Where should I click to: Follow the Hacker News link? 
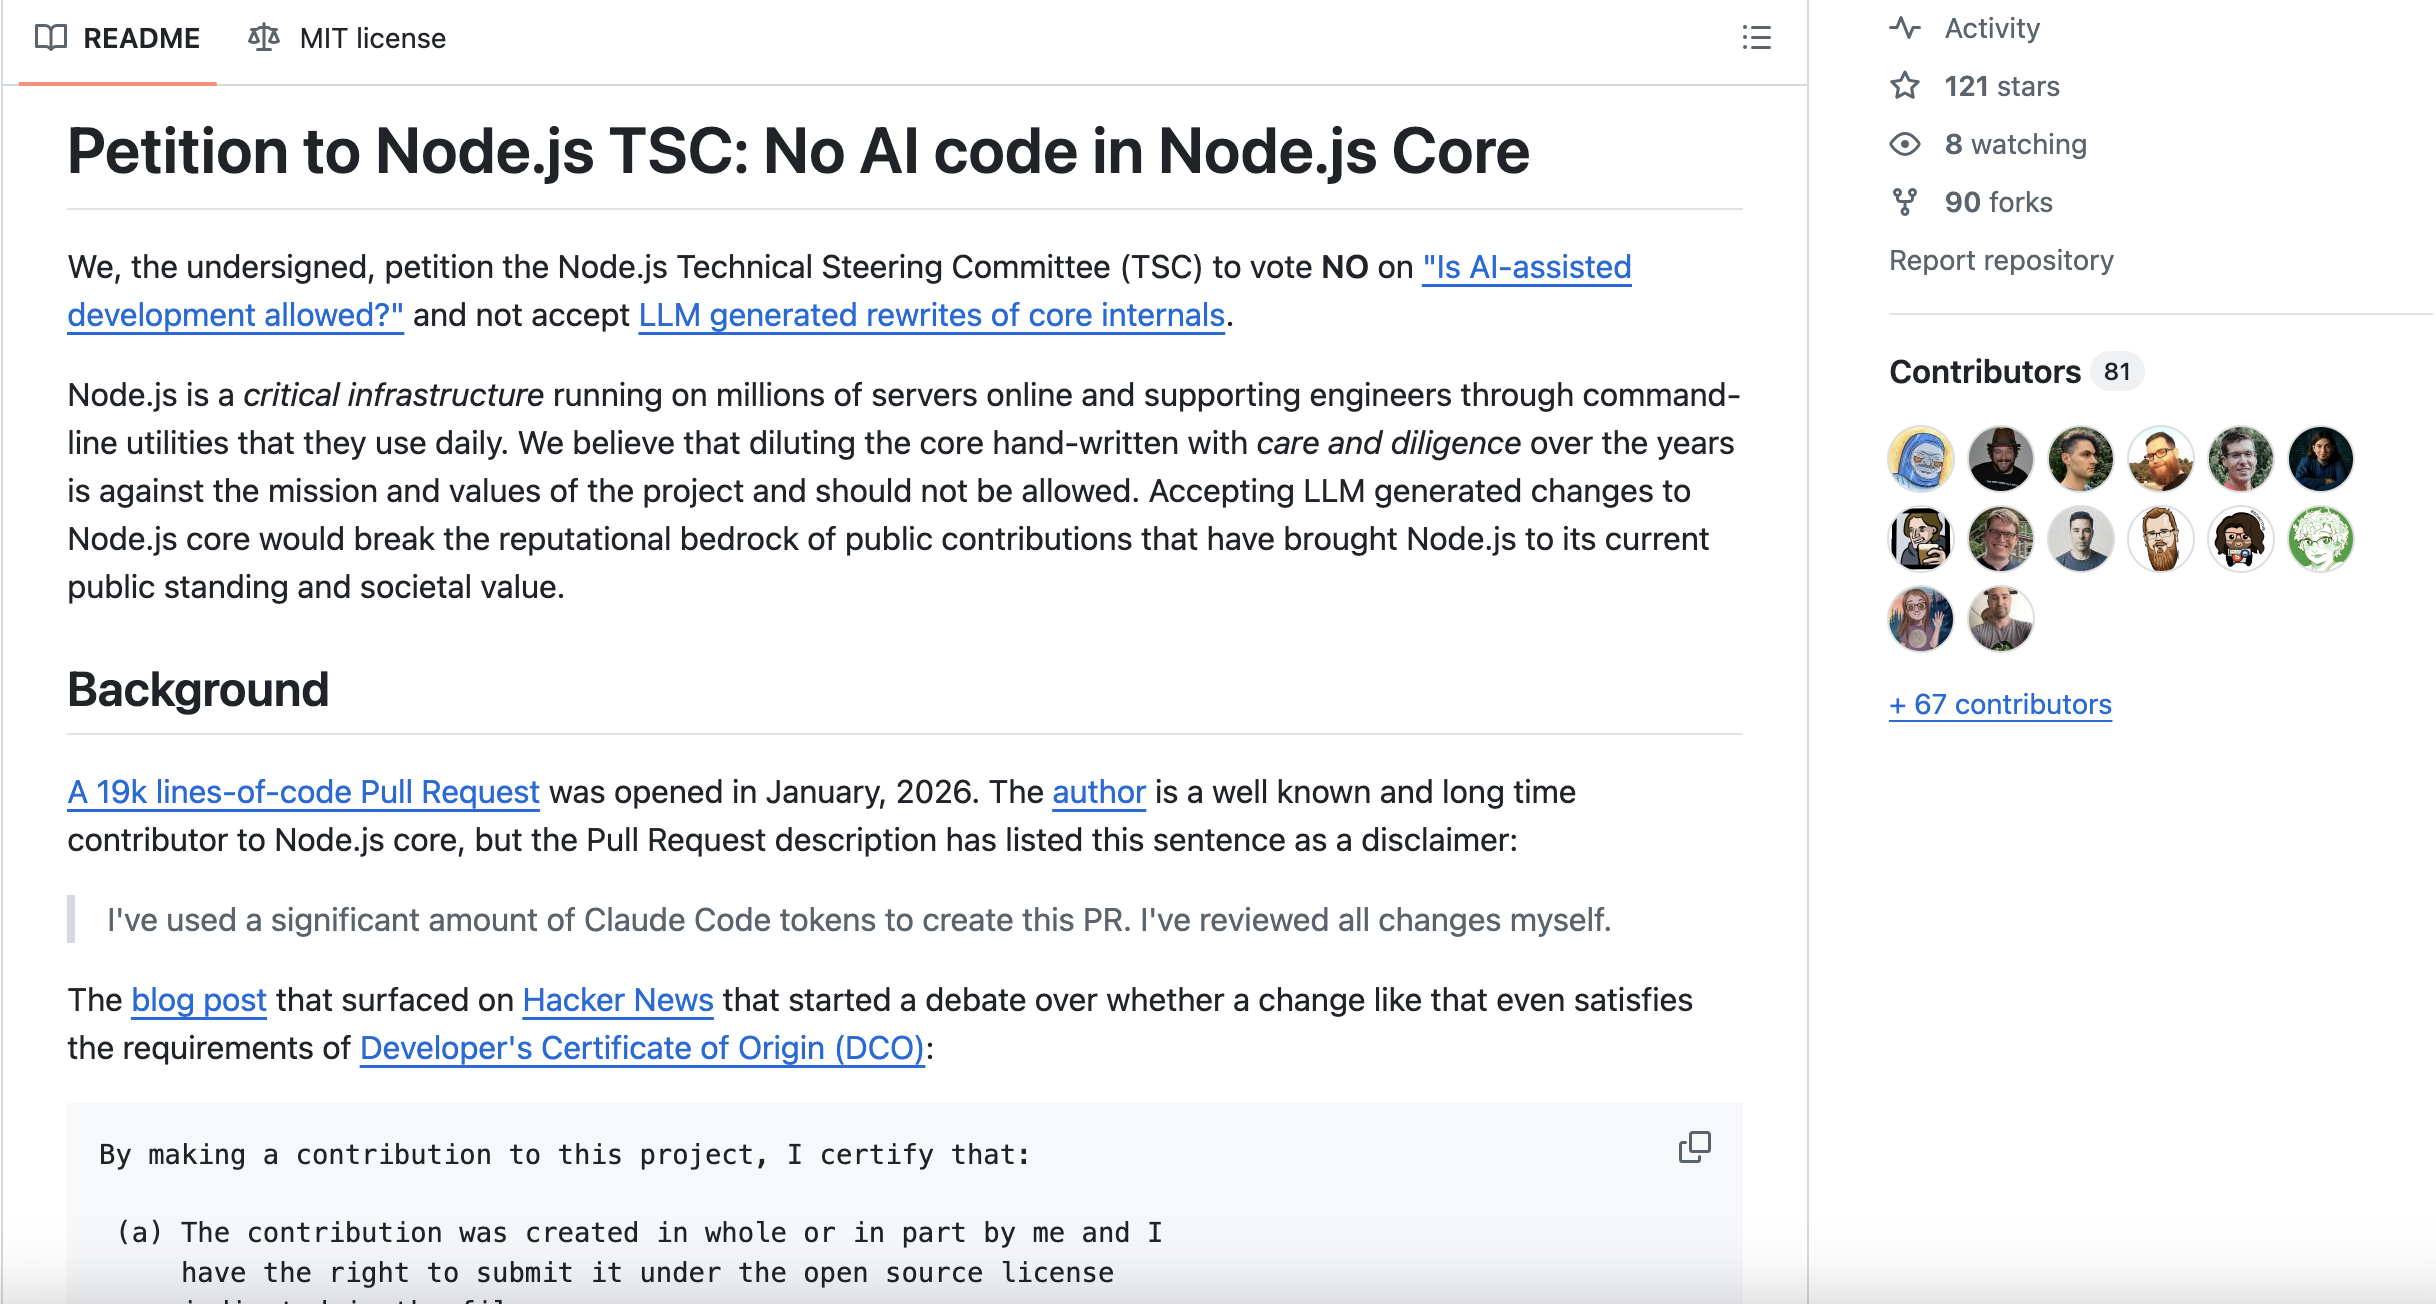[x=617, y=1000]
